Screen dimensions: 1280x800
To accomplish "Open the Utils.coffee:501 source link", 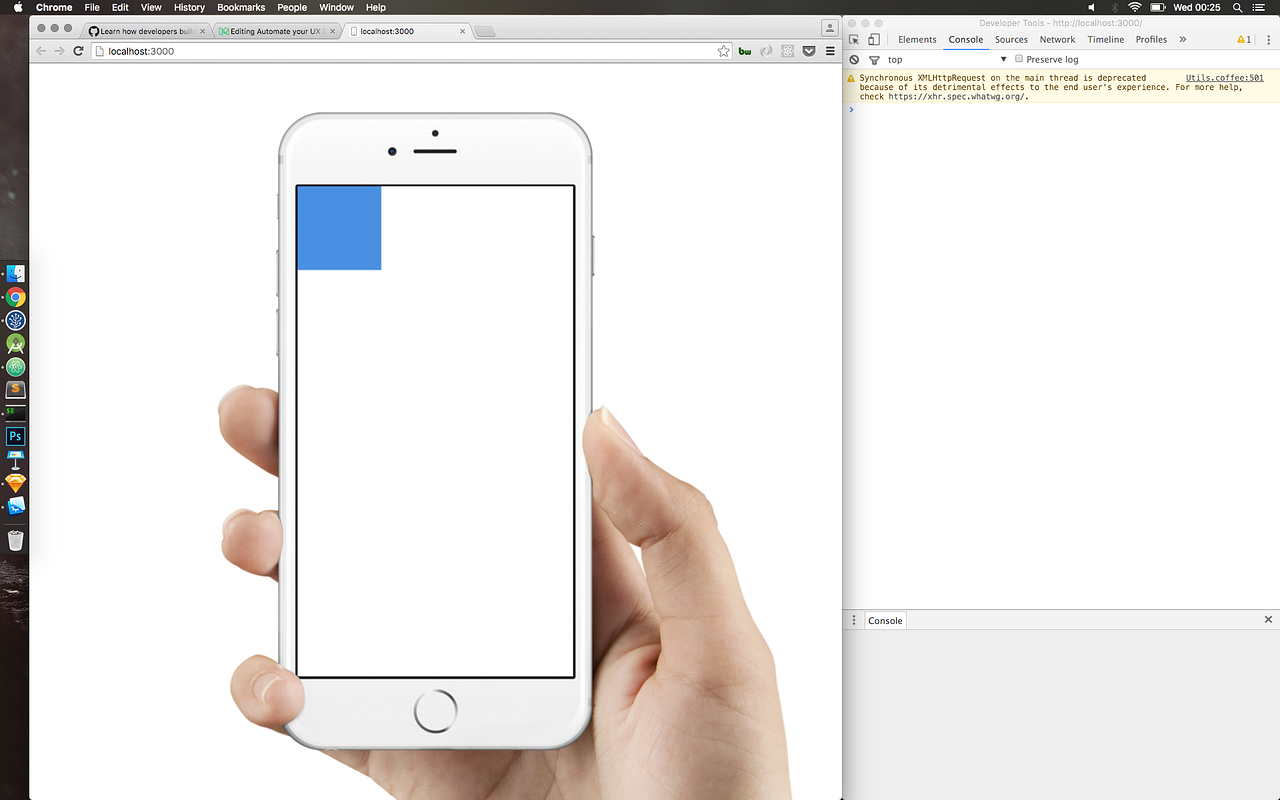I will pos(1224,77).
